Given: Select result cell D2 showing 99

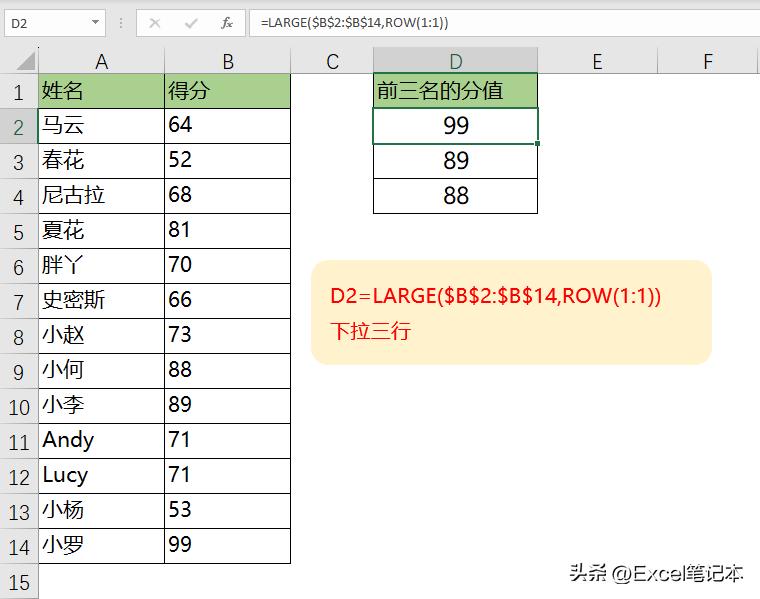Looking at the screenshot, I should (456, 126).
